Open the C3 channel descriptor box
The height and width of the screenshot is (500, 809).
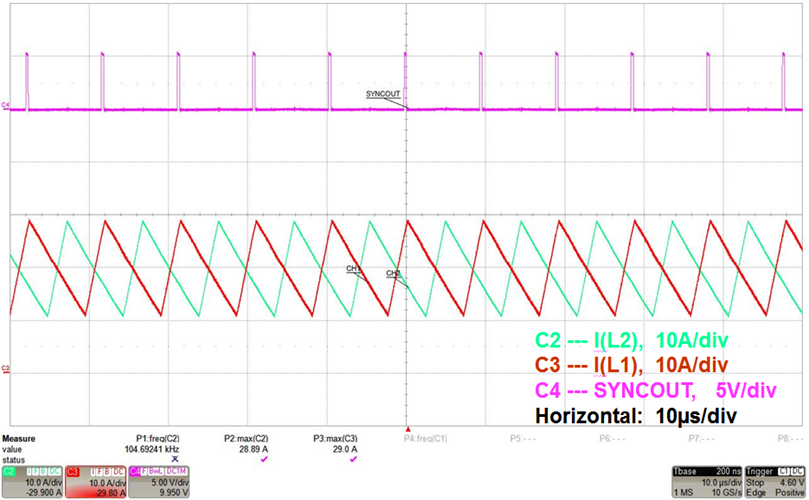94,482
